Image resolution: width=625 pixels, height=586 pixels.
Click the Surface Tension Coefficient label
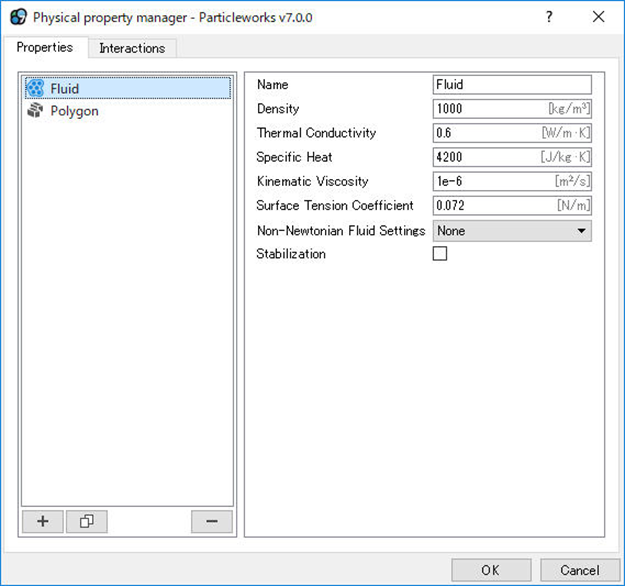tap(335, 205)
